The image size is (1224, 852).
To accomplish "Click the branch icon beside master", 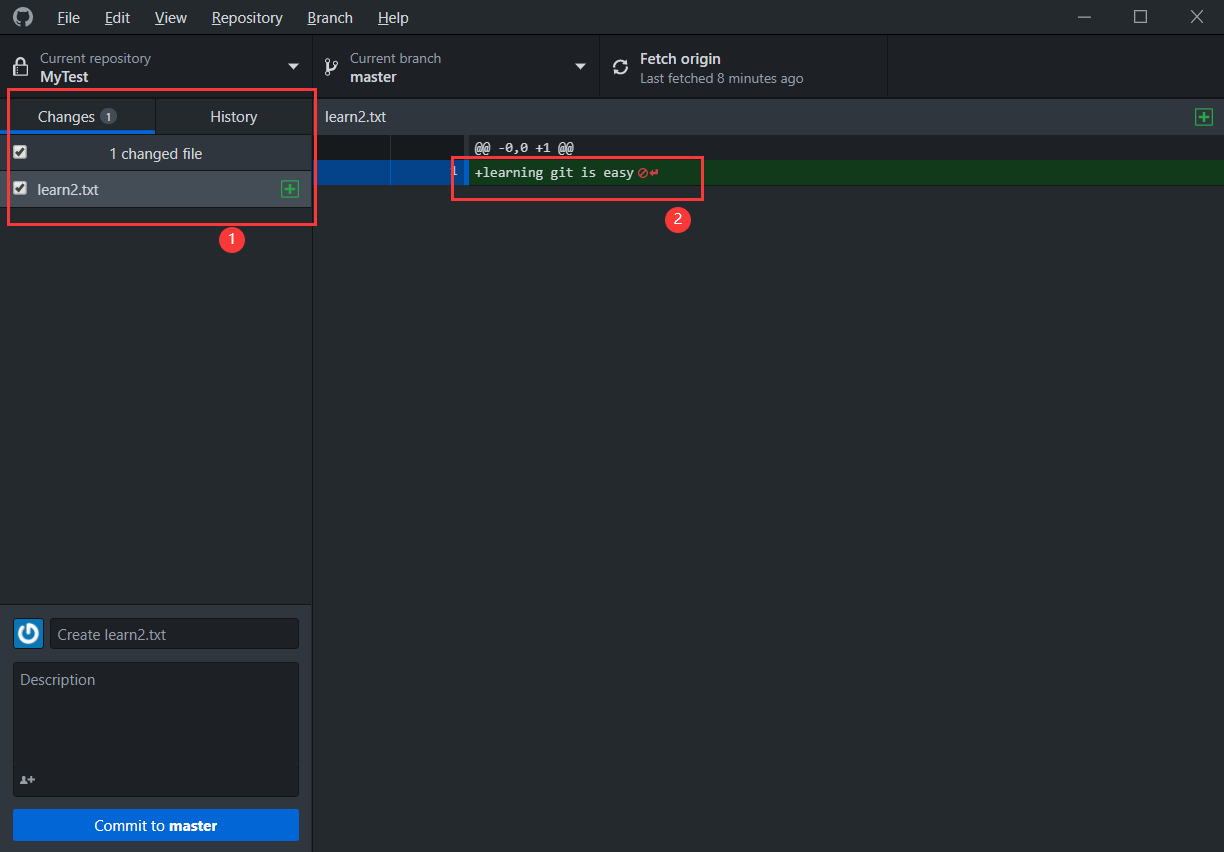I will [x=331, y=67].
